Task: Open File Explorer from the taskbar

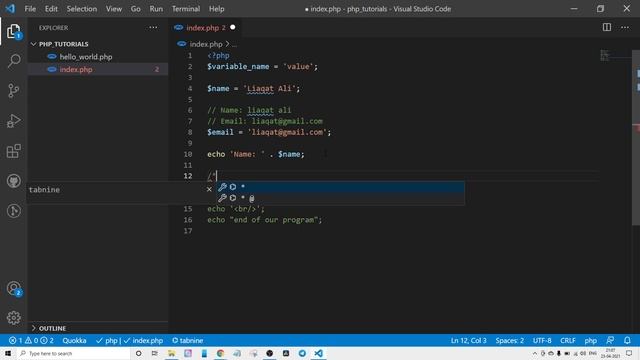Action: click(171, 353)
